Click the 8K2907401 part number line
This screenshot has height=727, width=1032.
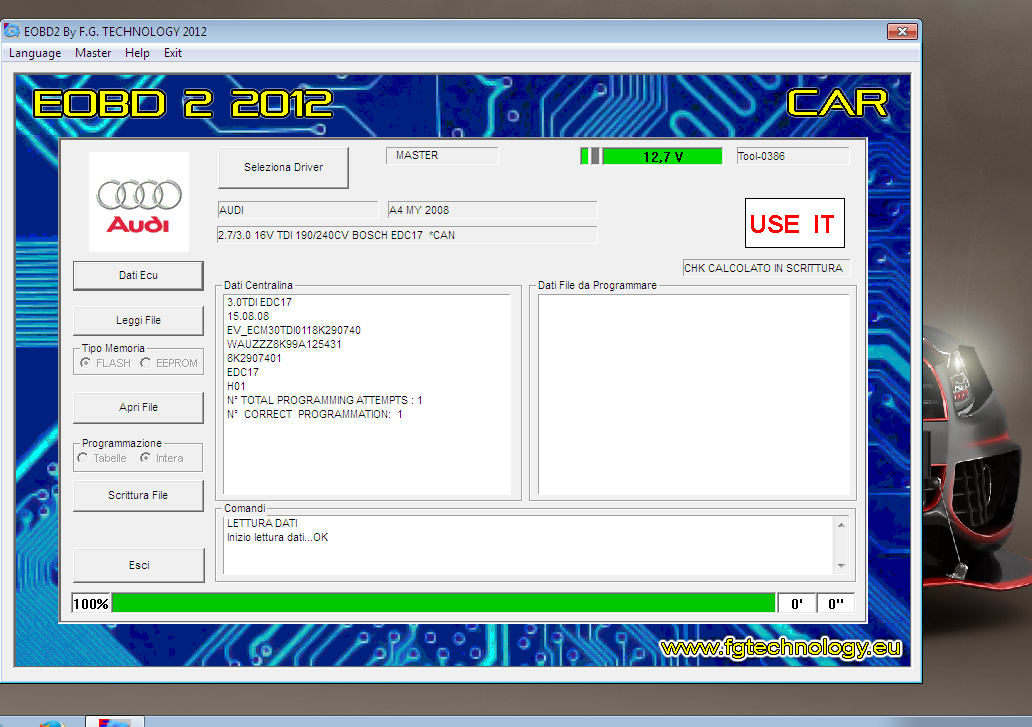(254, 358)
